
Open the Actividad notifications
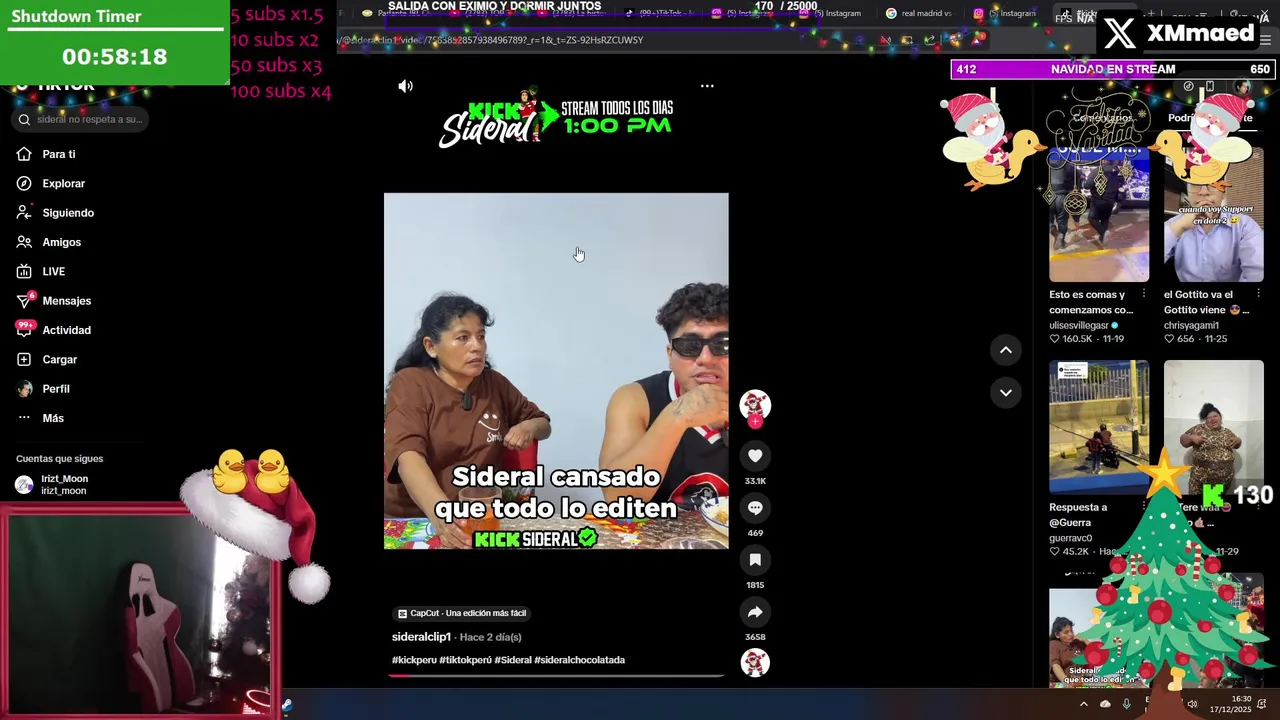pyautogui.click(x=66, y=330)
